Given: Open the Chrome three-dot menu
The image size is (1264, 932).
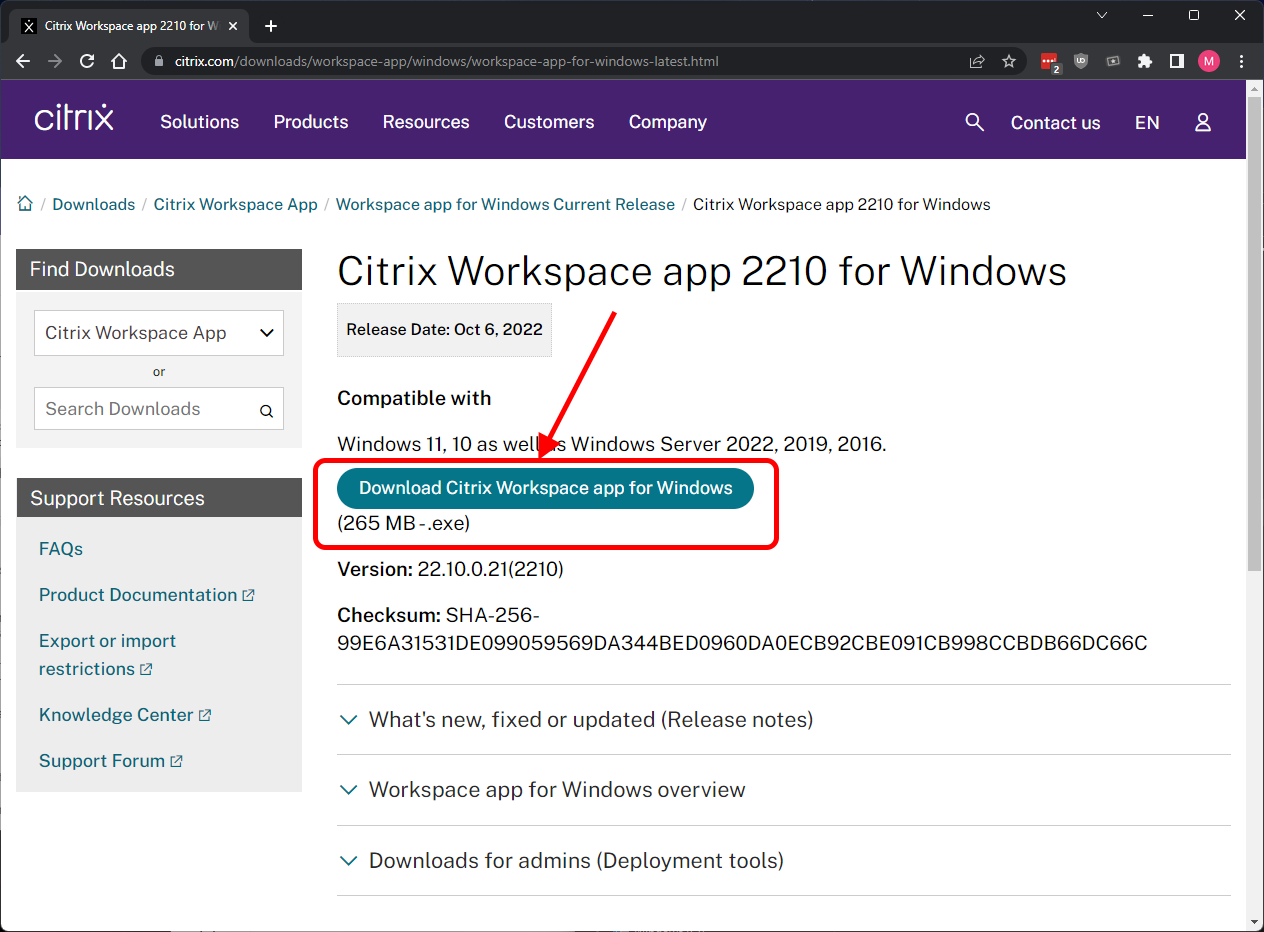Looking at the screenshot, I should point(1241,61).
